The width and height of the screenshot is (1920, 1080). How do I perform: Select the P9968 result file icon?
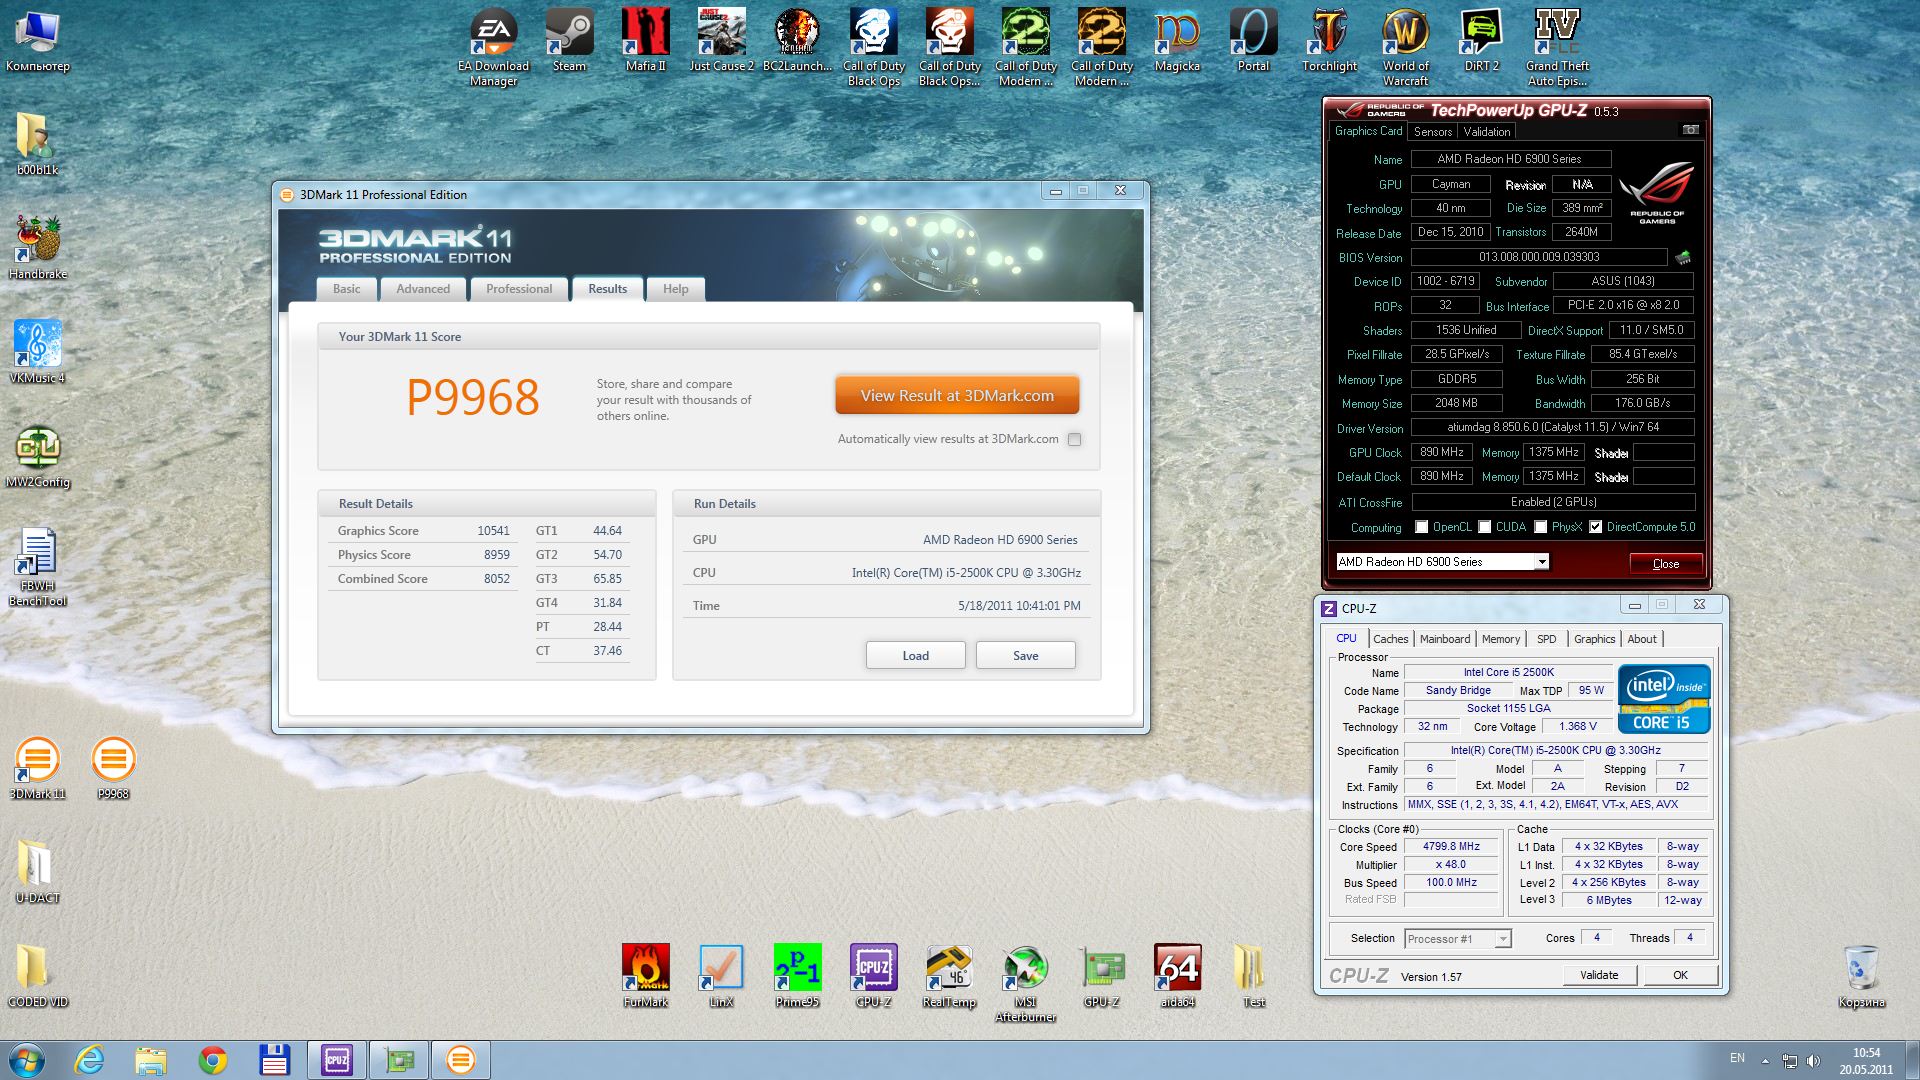(x=113, y=768)
